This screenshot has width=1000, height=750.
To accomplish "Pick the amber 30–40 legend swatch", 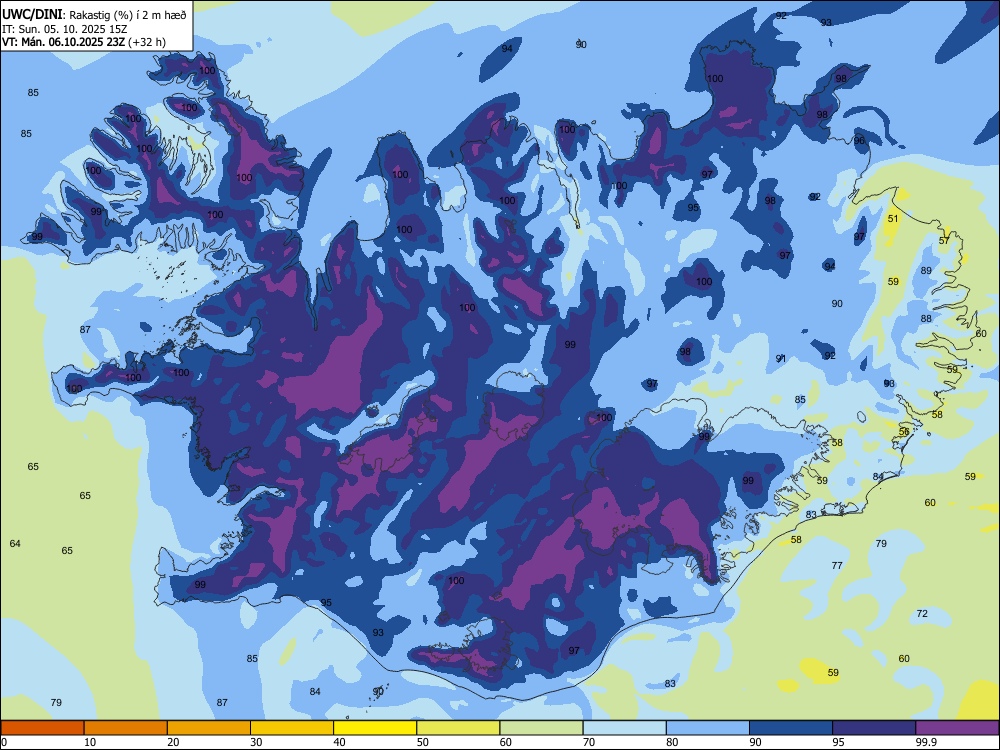I will (x=291, y=728).
